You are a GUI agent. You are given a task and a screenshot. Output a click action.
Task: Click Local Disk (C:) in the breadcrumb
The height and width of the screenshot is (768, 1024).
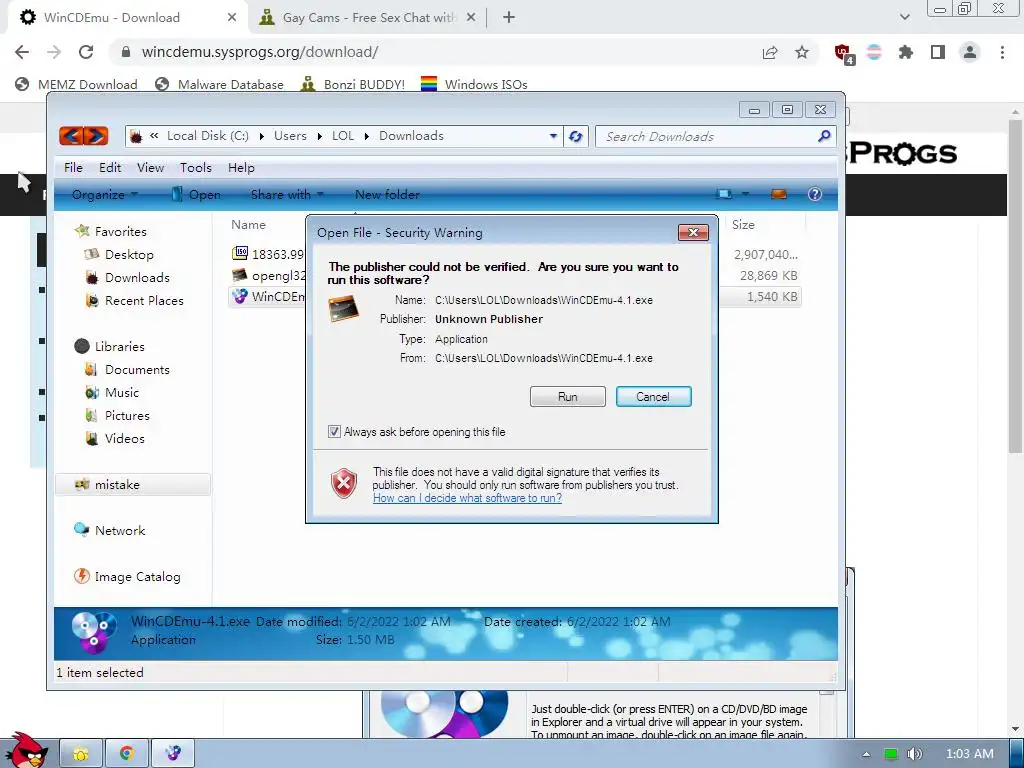pos(208,136)
